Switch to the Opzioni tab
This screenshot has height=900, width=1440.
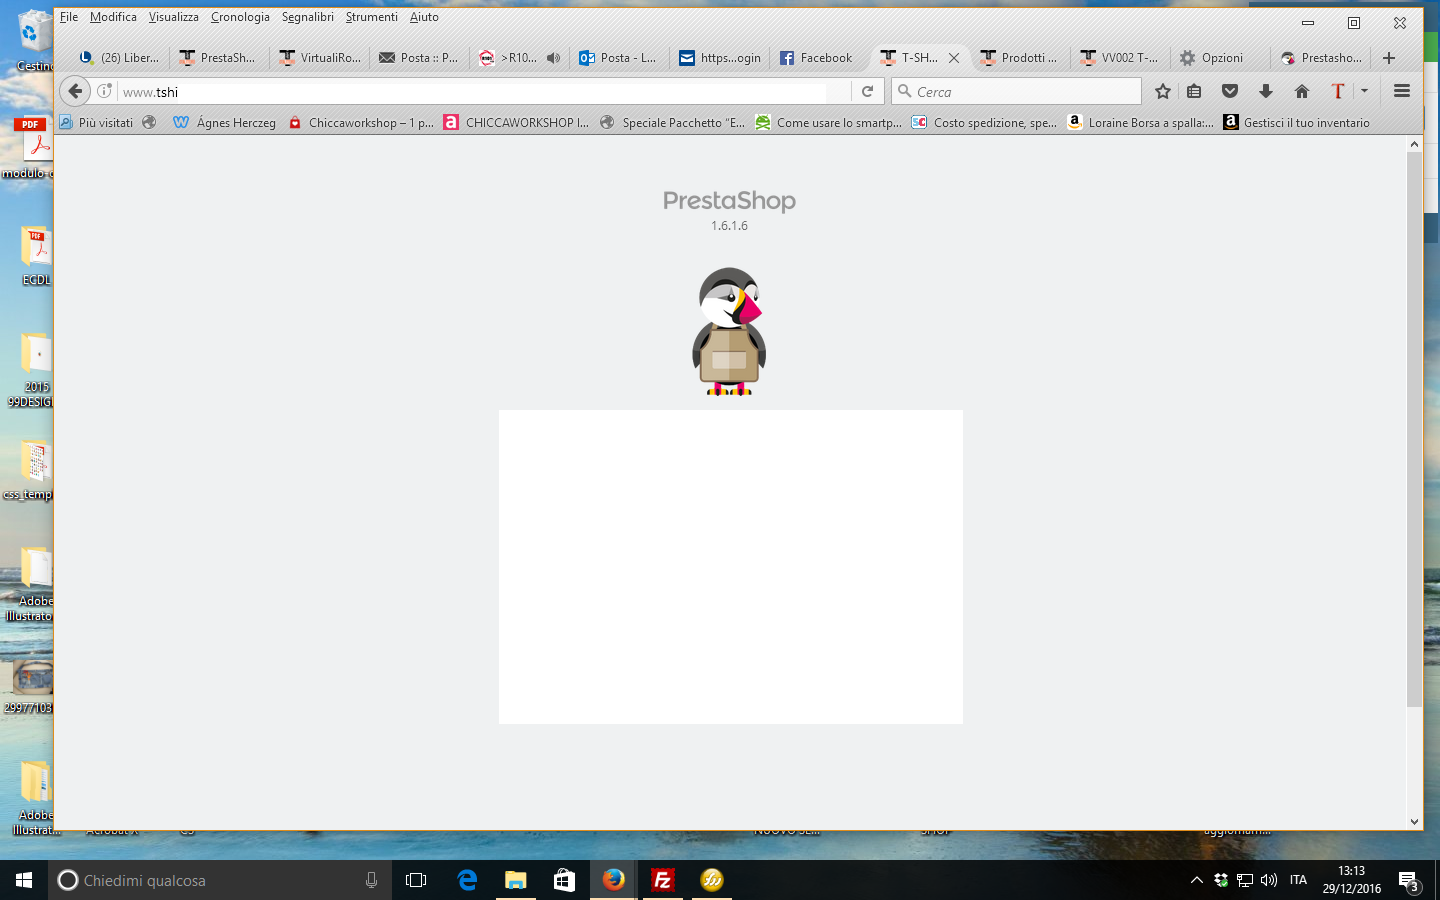1220,58
